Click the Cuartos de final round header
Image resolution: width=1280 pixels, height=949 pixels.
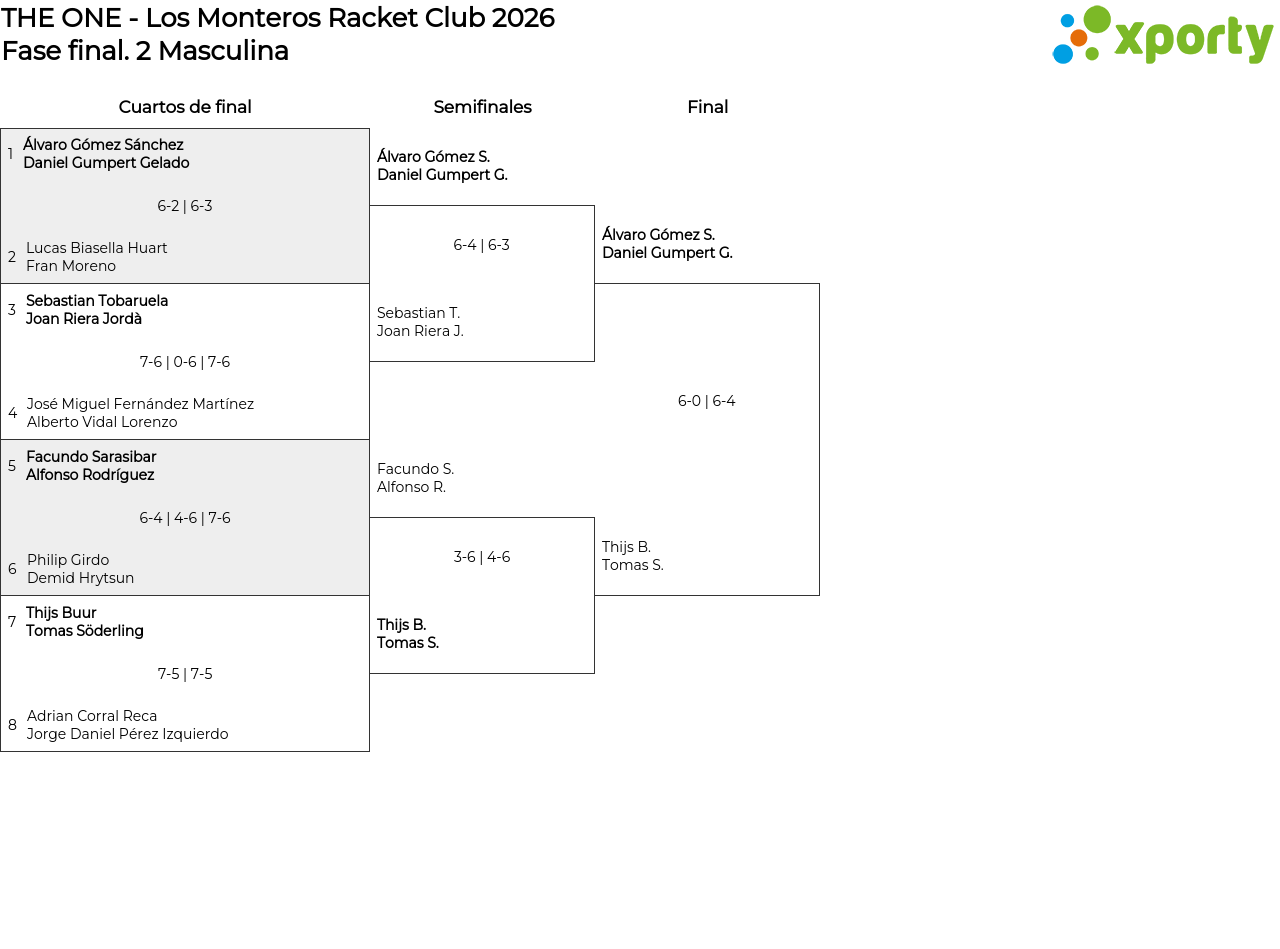coord(185,107)
